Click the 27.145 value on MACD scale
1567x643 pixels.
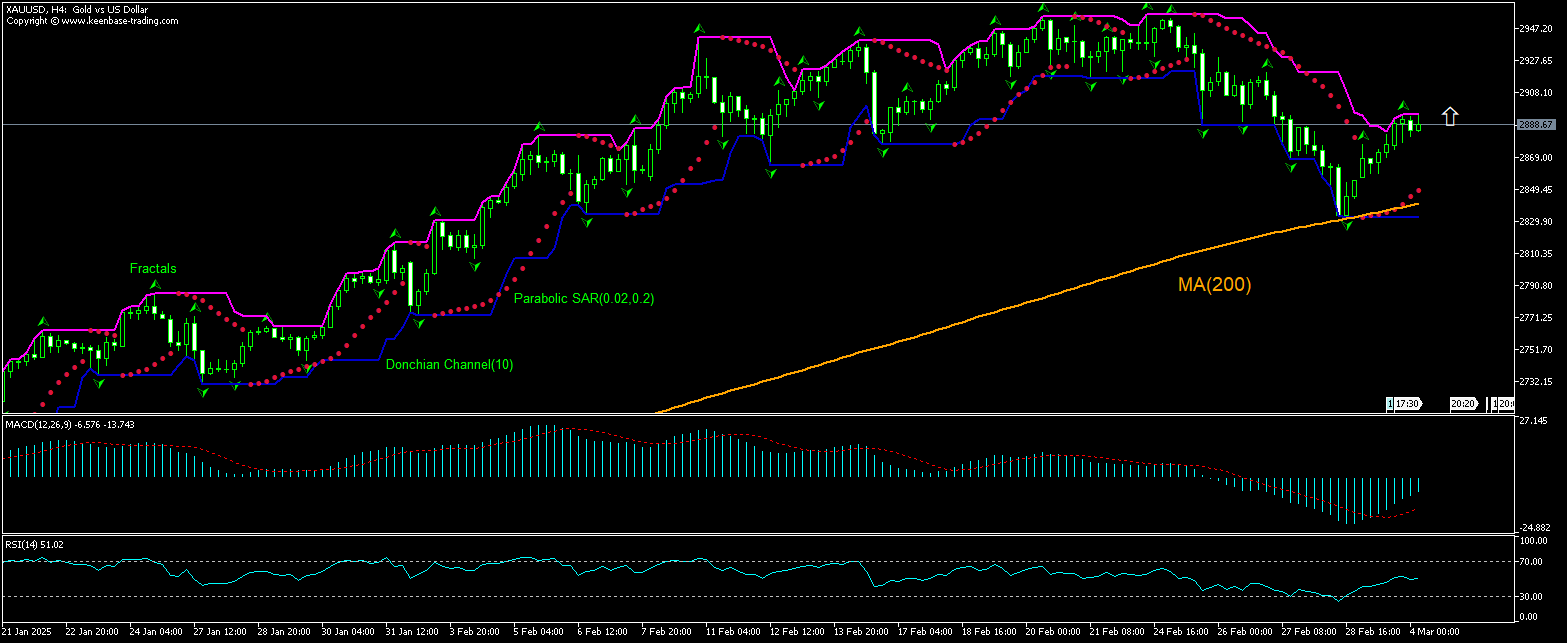[x=1535, y=421]
